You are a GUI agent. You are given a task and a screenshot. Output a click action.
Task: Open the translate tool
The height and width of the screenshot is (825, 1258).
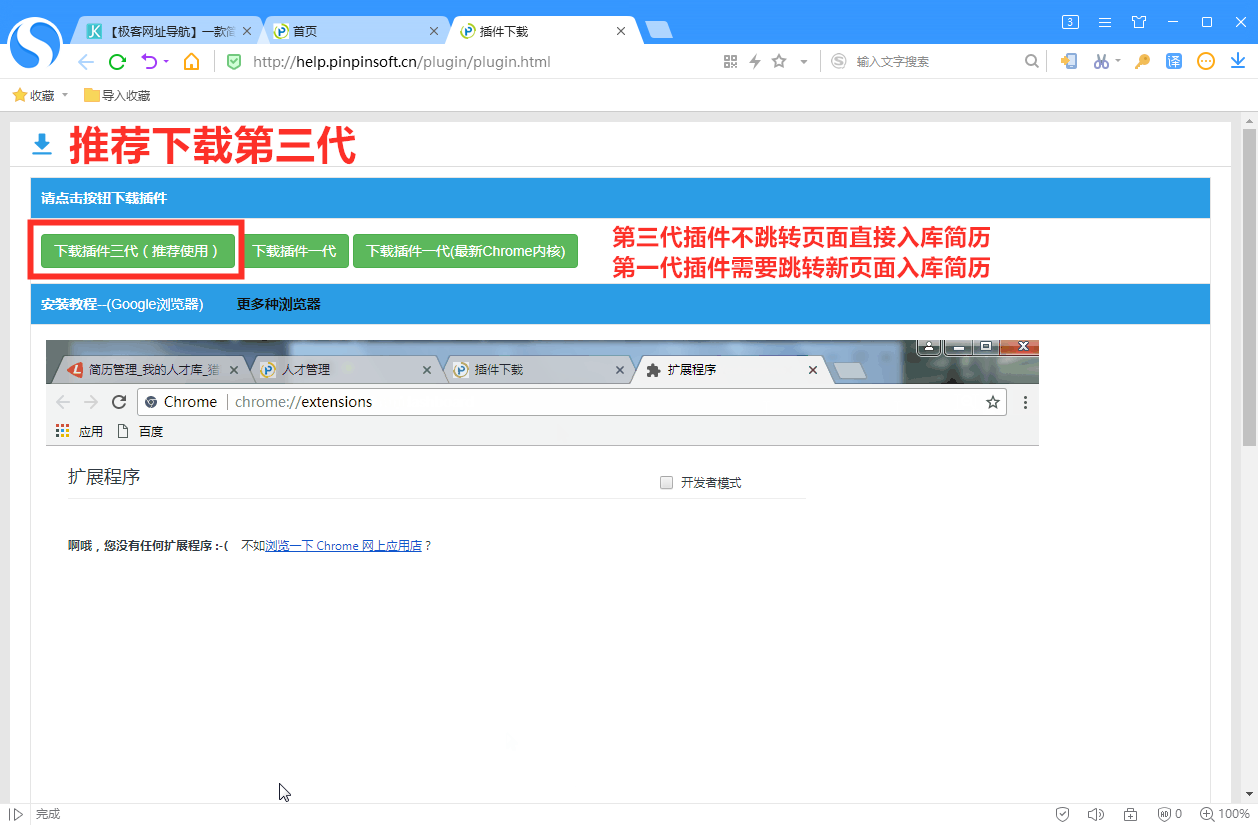(x=1173, y=60)
